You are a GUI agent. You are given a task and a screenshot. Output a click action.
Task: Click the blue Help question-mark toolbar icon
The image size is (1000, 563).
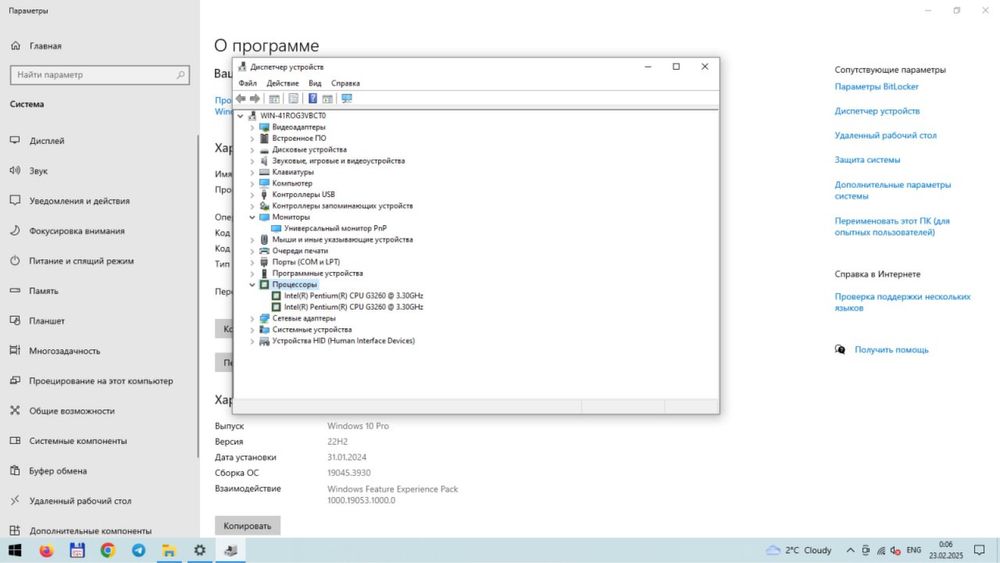pyautogui.click(x=312, y=98)
